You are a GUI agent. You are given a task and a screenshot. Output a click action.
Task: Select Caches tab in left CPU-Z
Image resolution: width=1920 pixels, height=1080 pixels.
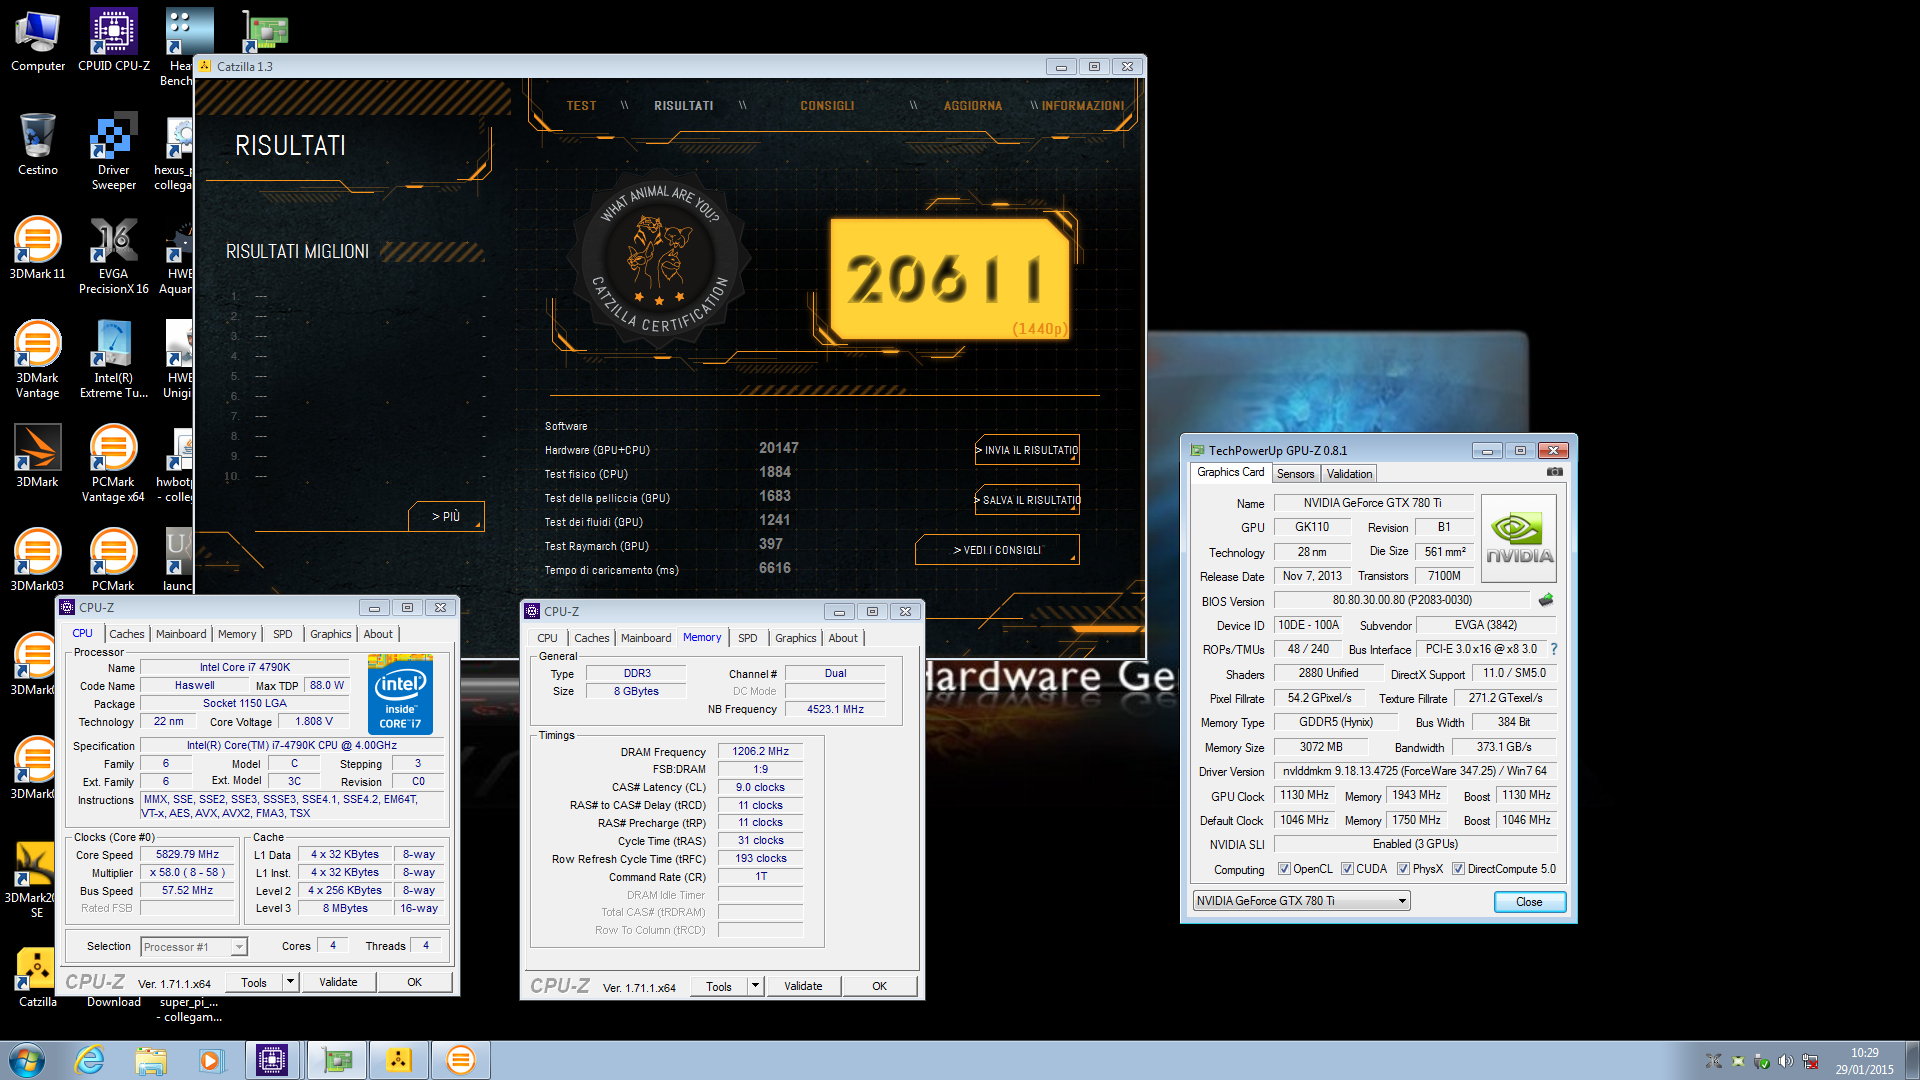(x=127, y=634)
